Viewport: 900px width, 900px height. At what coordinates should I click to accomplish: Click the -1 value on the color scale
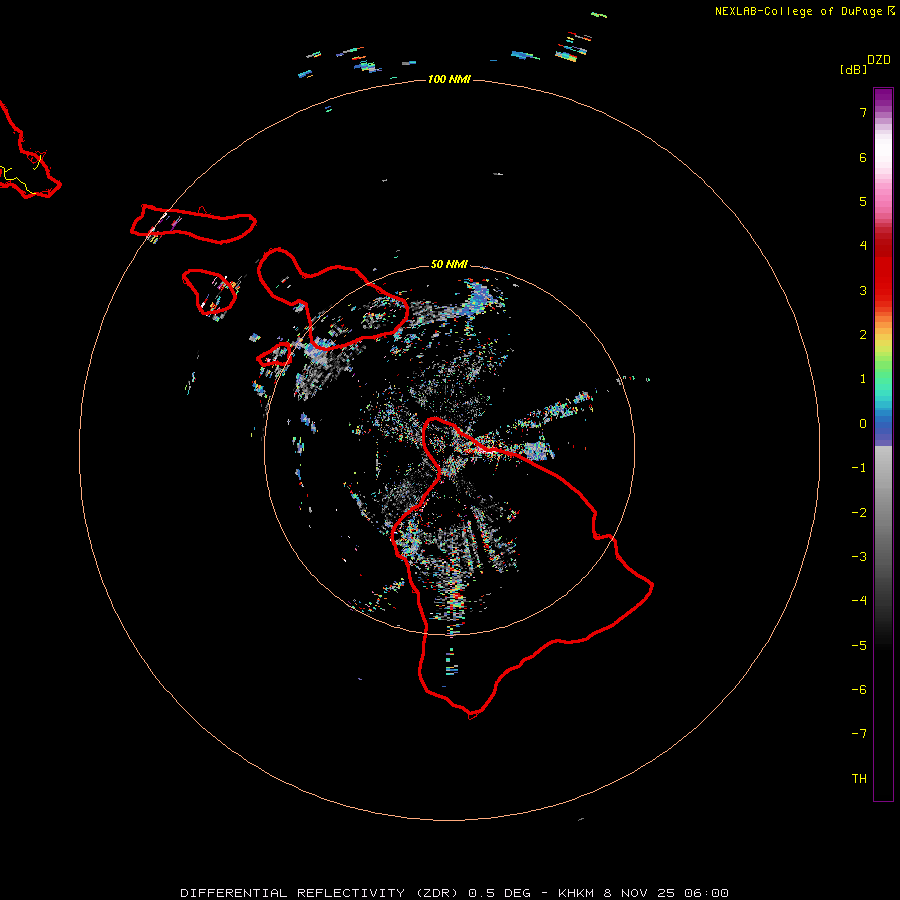(859, 468)
